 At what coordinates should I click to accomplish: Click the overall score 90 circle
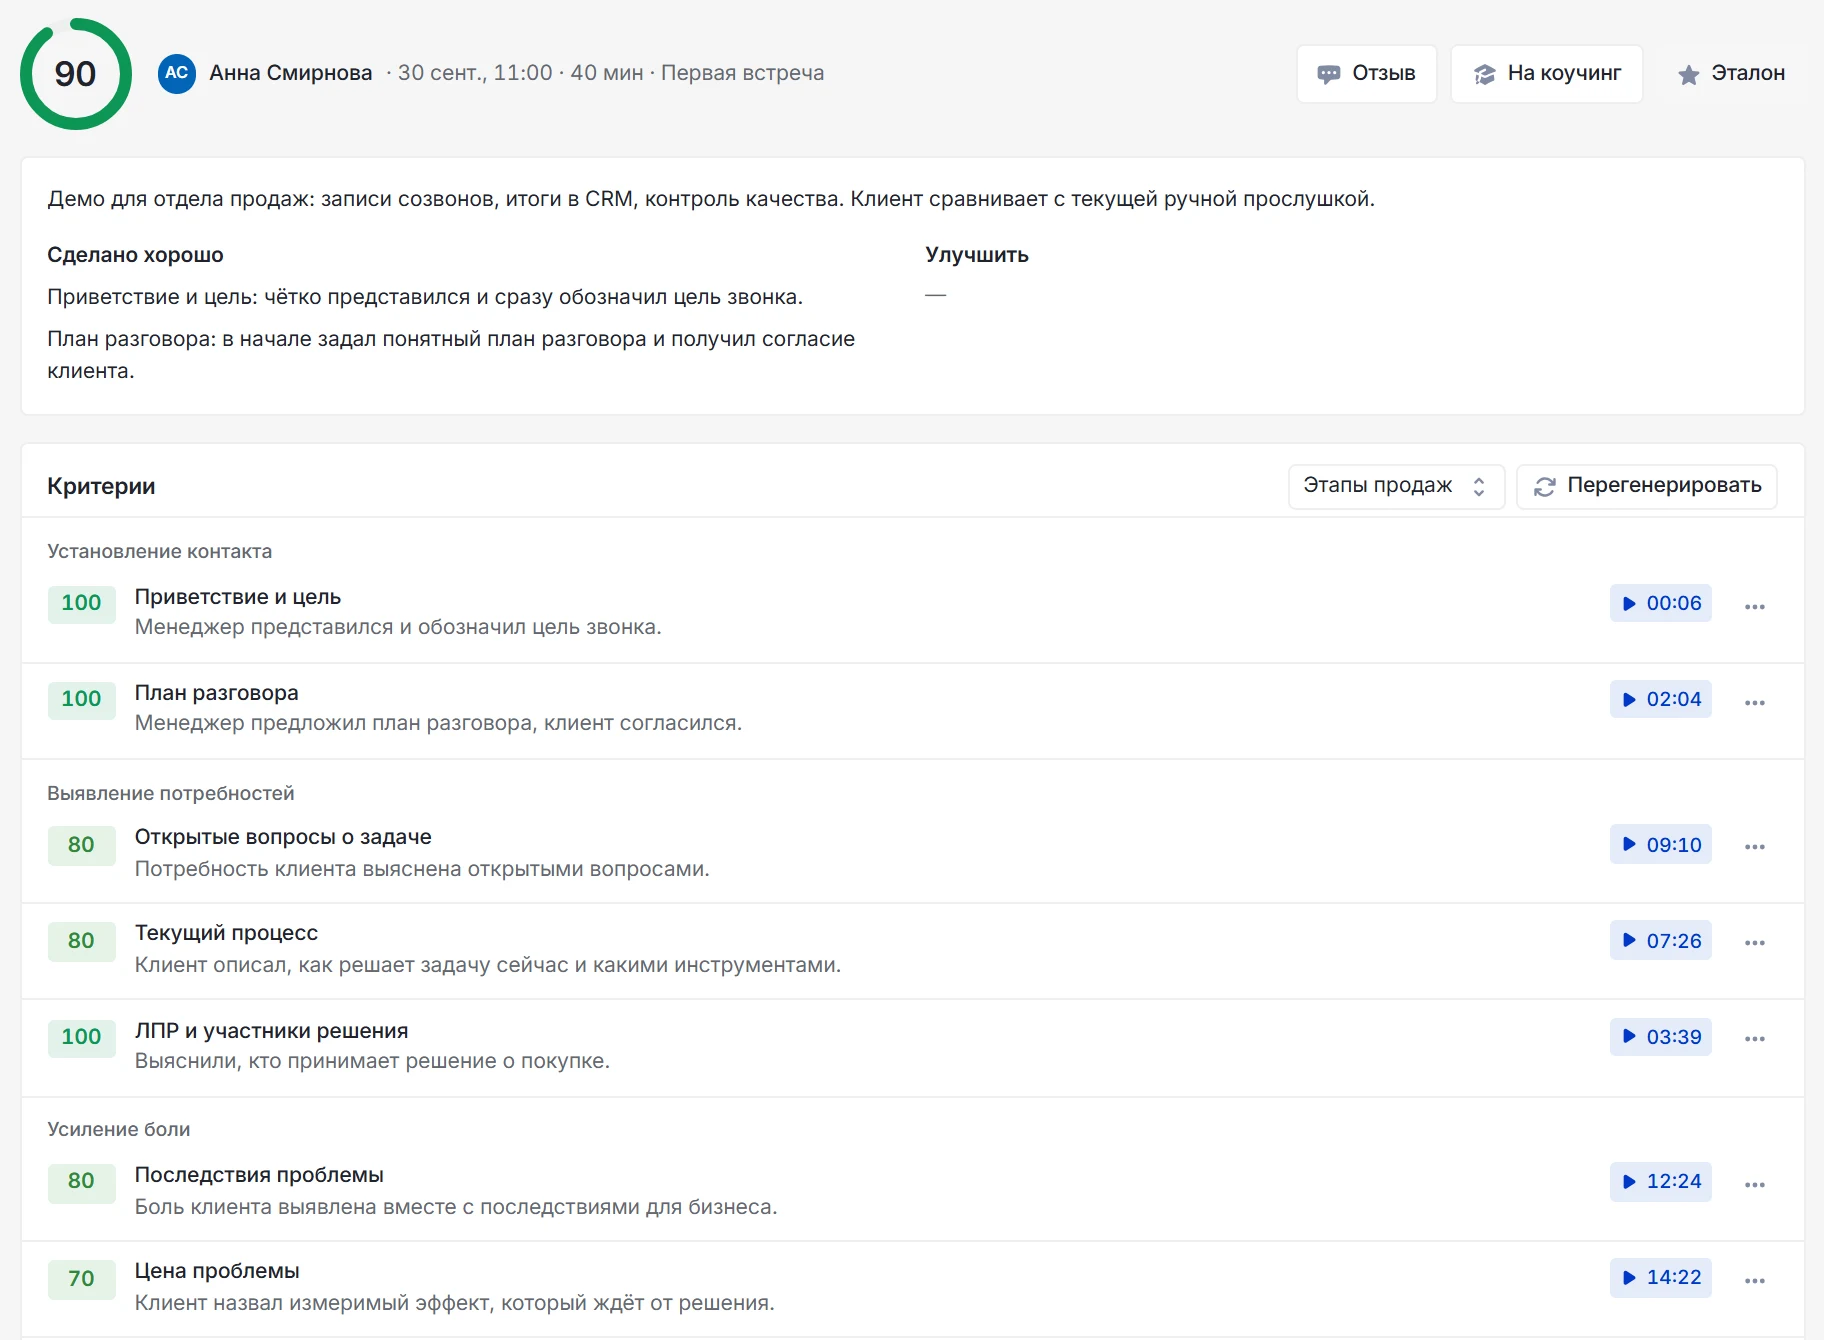point(76,74)
